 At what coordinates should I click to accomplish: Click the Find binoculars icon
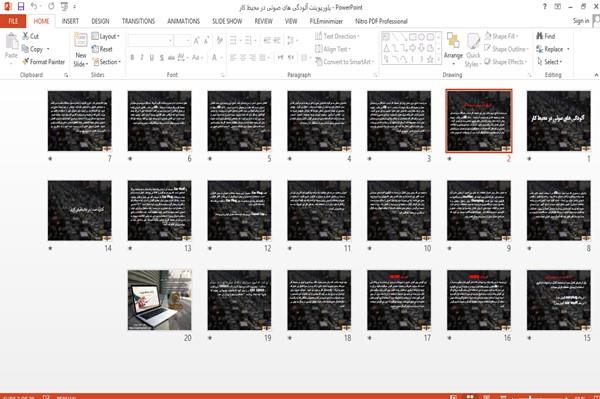[540, 36]
